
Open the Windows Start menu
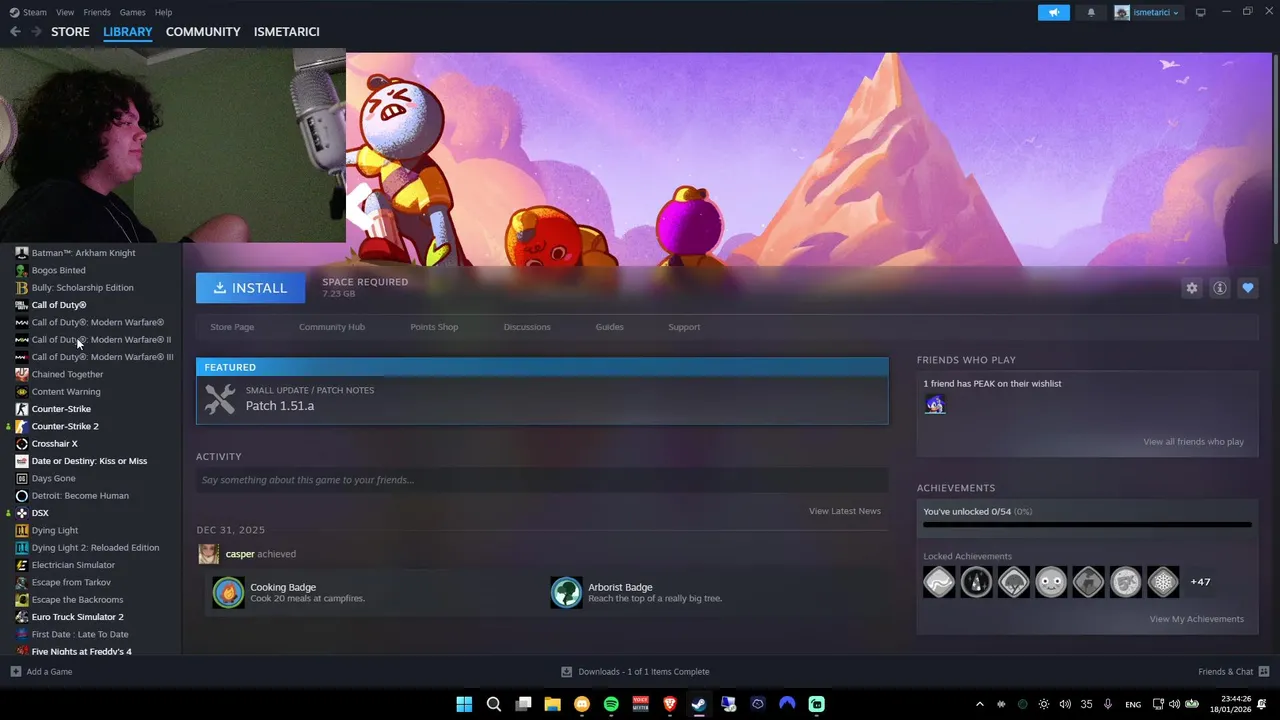pos(464,704)
